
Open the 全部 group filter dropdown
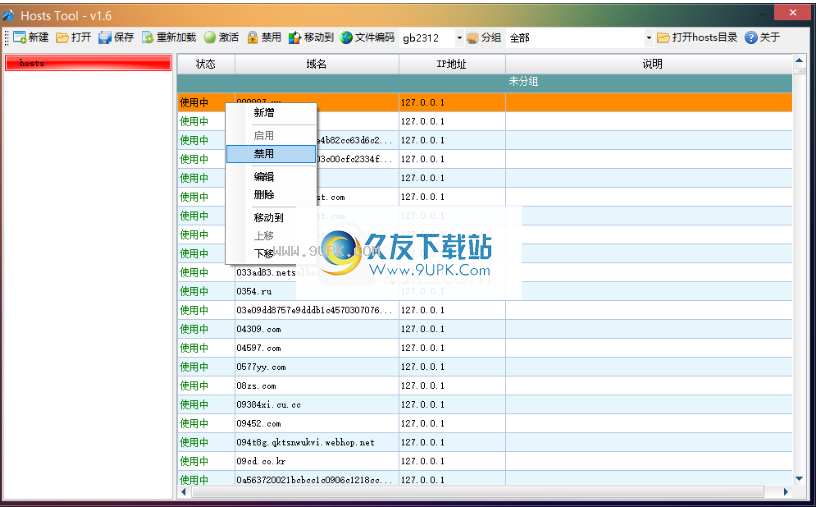click(649, 38)
